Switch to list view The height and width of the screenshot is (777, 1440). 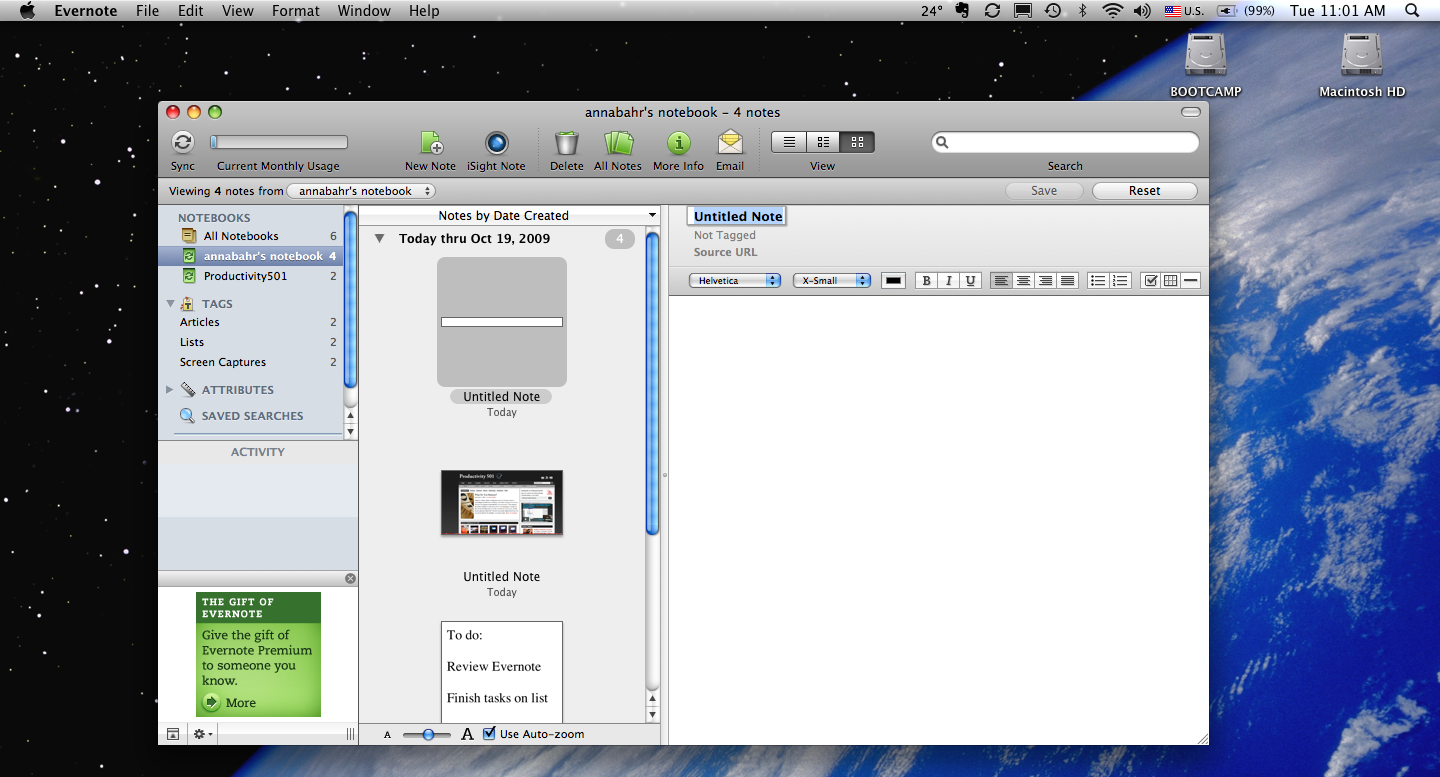(789, 142)
